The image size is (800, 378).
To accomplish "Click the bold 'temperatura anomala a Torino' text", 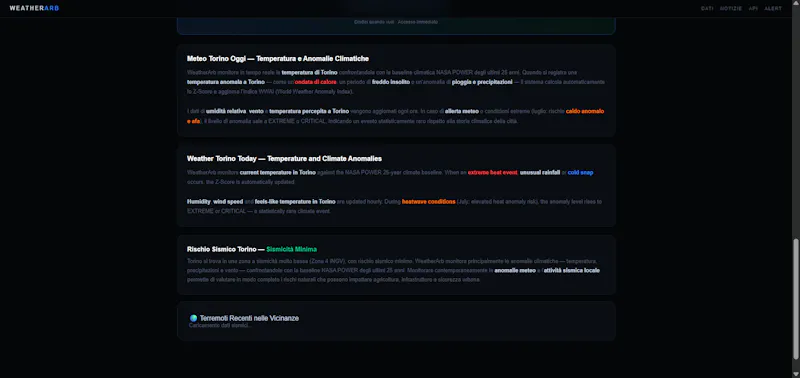I will tap(226, 82).
